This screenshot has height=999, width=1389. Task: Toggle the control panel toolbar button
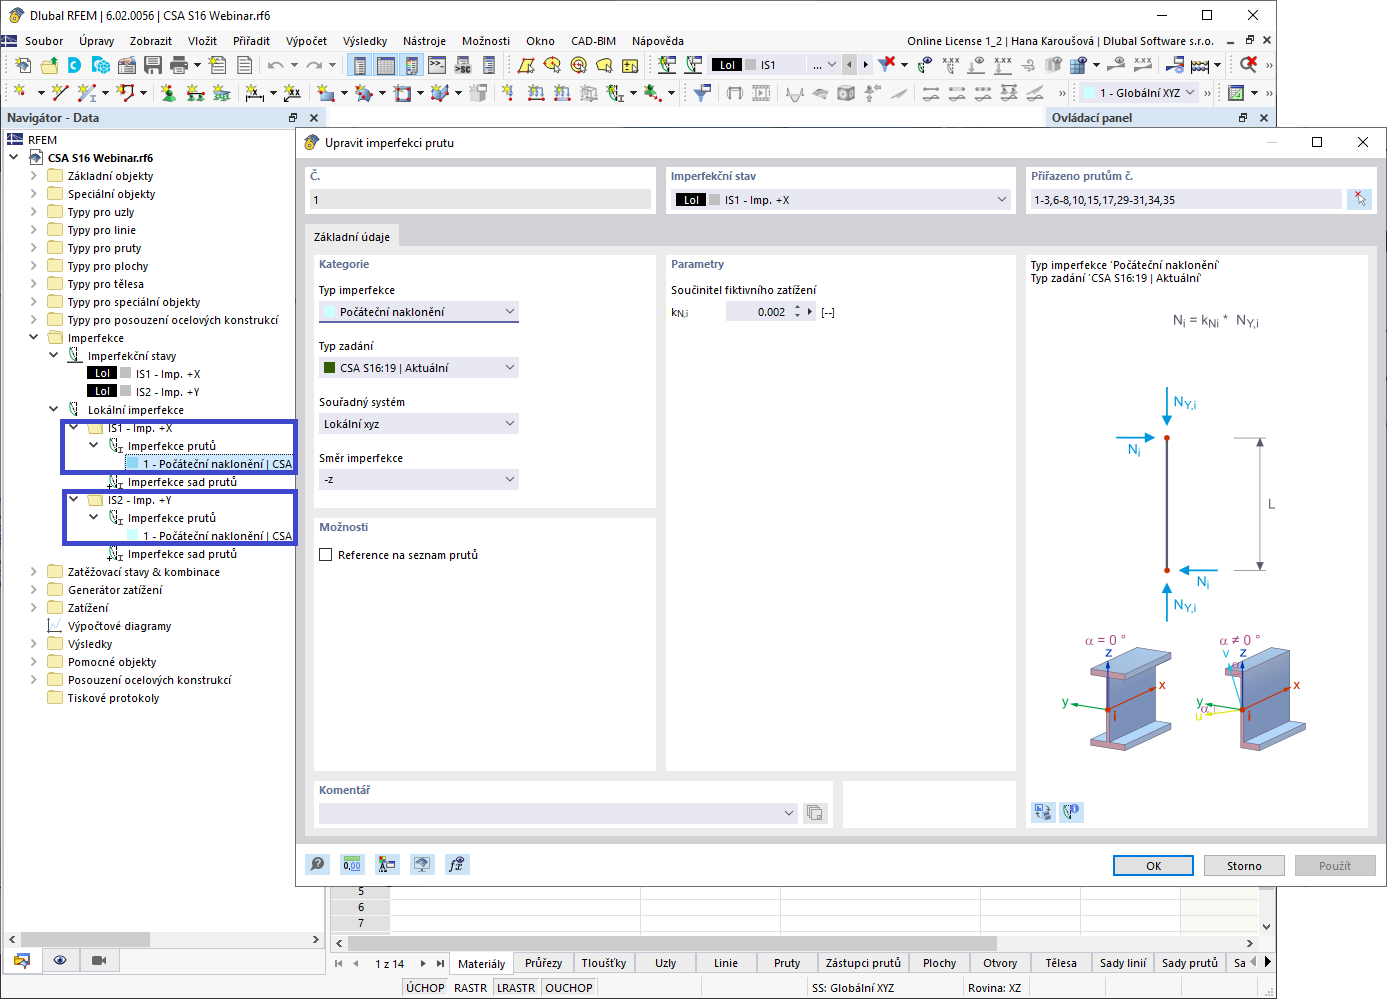411,65
